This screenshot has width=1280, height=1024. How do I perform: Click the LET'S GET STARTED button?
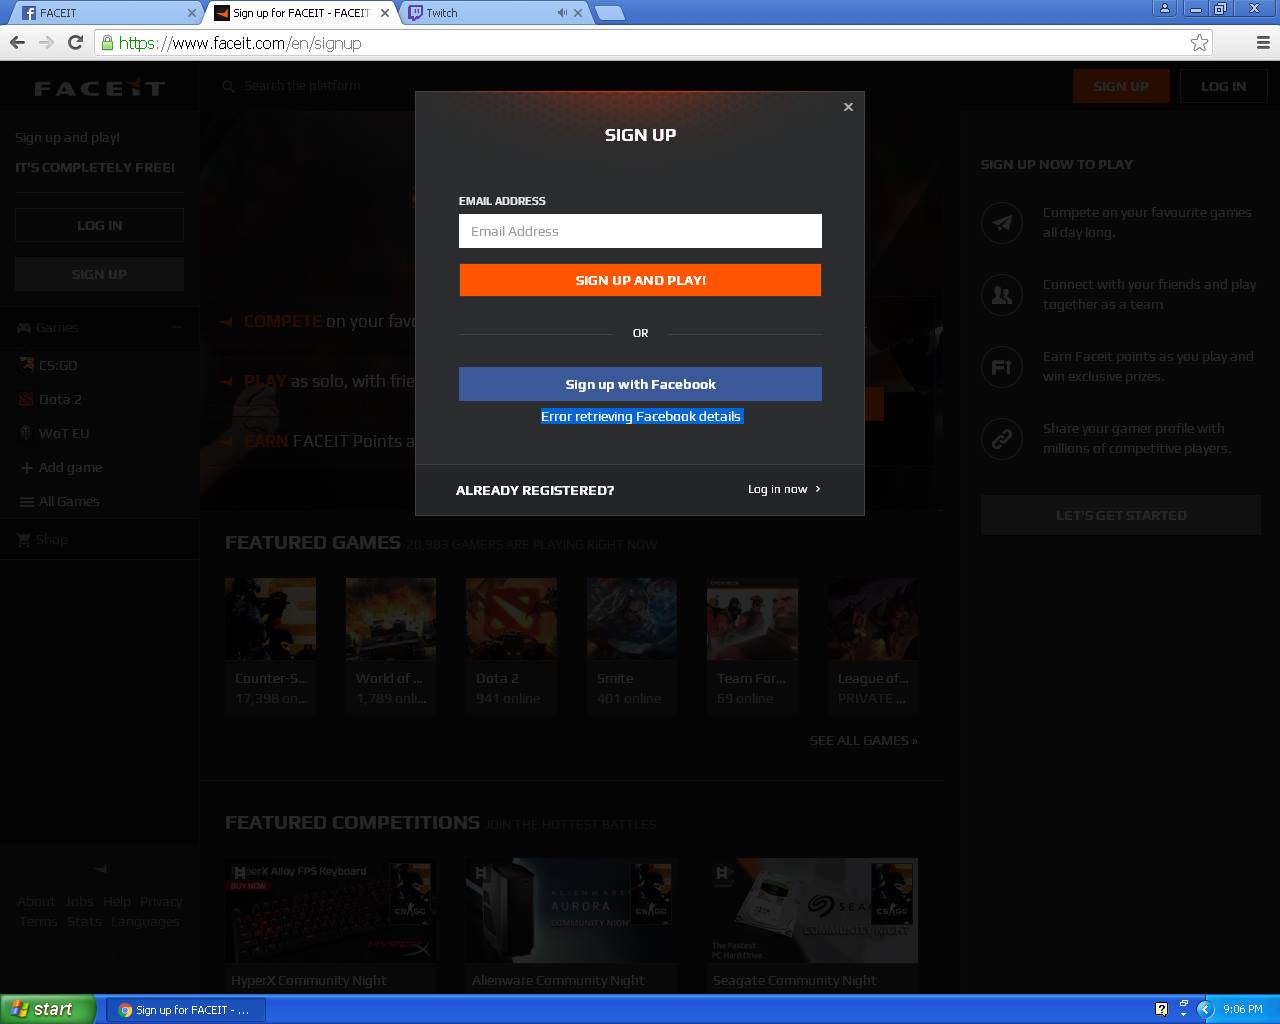click(1121, 515)
